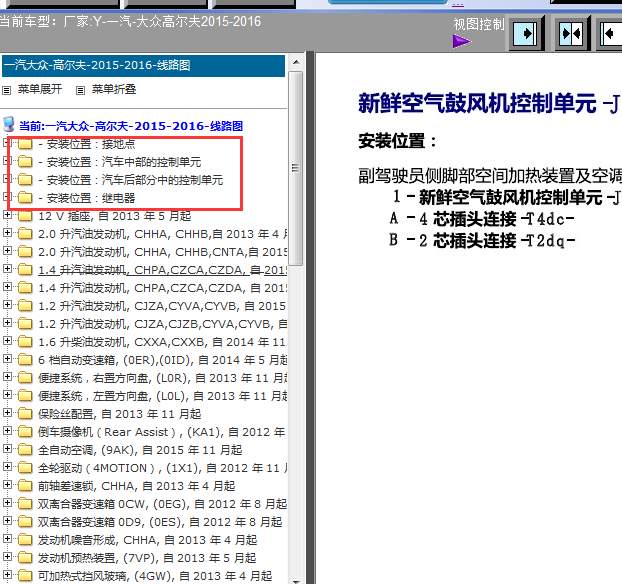This screenshot has width=622, height=584.
Task: Expand the 12 V 插座 tree node
Action: pos(7,215)
